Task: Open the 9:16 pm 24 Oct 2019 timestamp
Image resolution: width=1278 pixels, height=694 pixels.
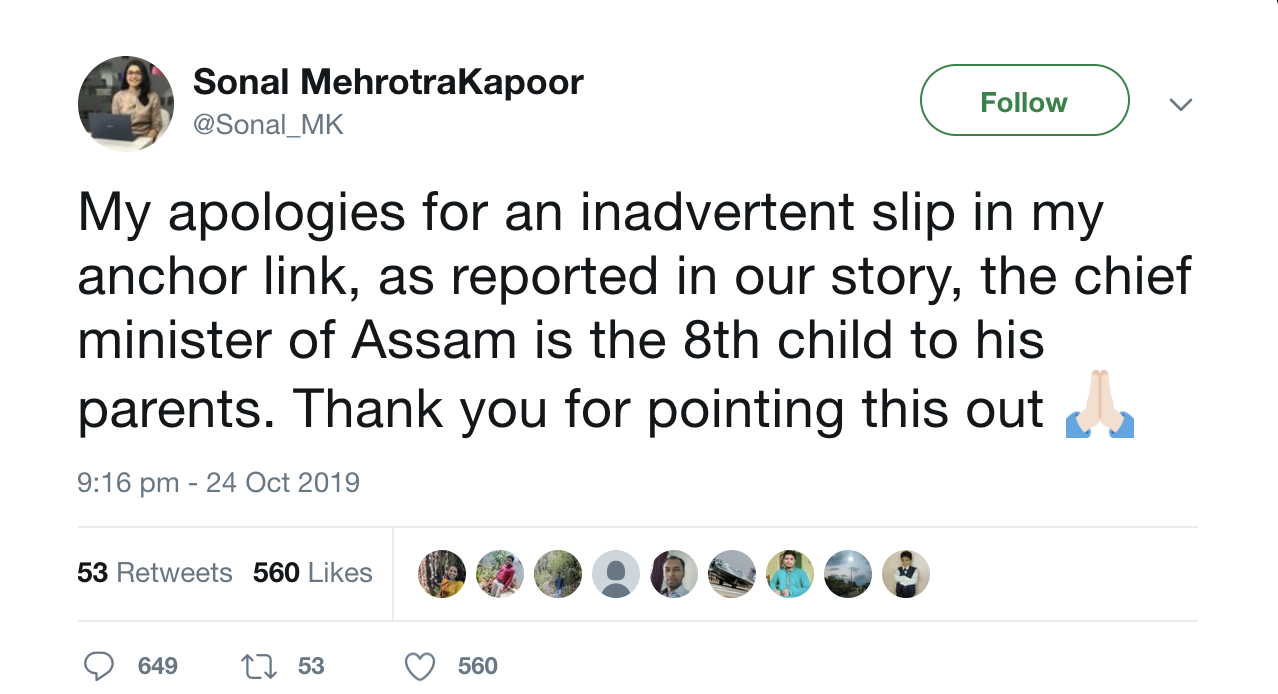Action: (218, 483)
